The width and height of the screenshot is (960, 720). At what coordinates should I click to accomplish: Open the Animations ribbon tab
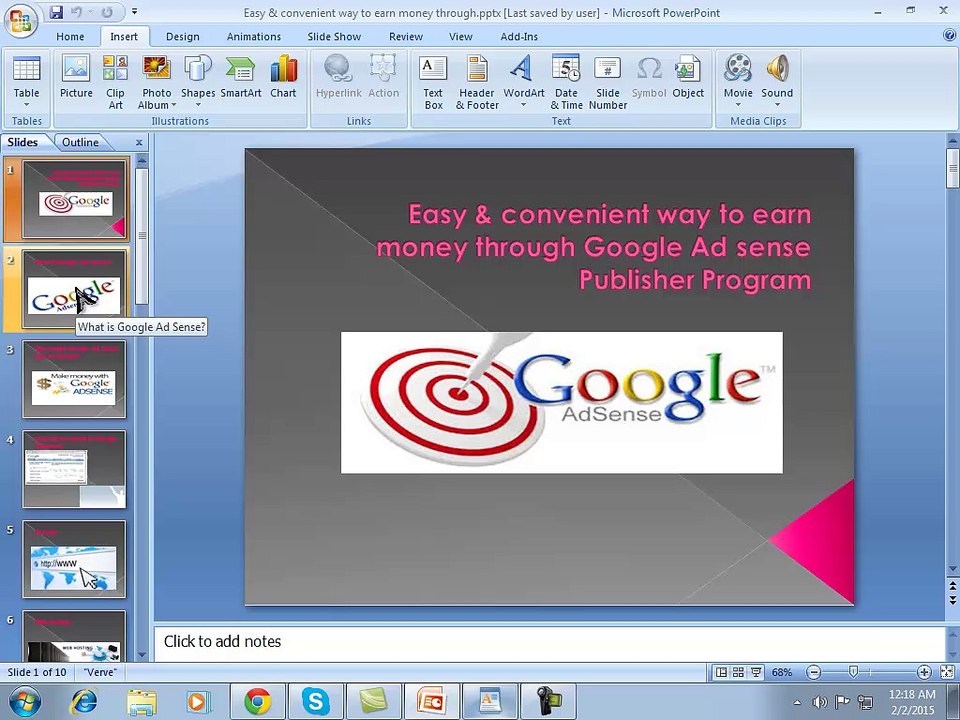click(253, 37)
